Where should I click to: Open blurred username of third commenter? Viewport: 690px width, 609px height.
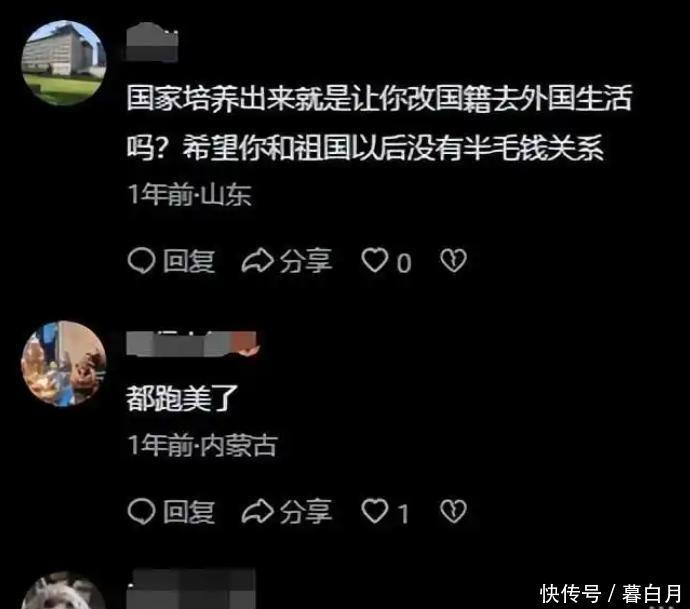pyautogui.click(x=191, y=589)
